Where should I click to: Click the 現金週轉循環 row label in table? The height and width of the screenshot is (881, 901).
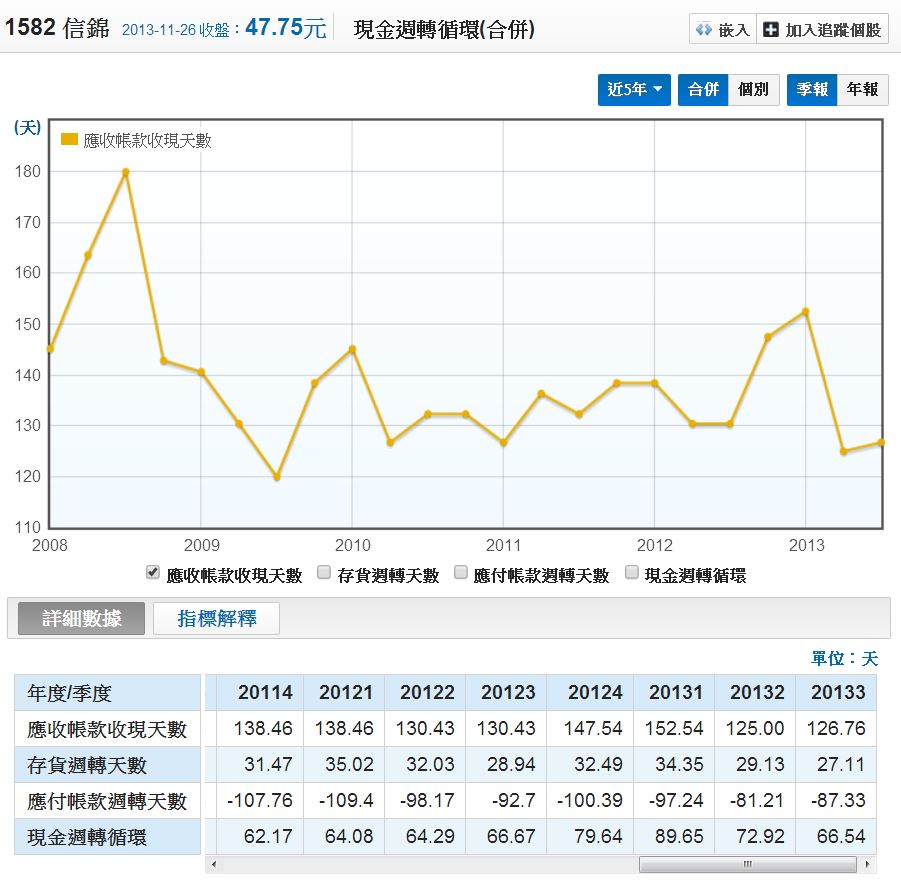tap(87, 837)
